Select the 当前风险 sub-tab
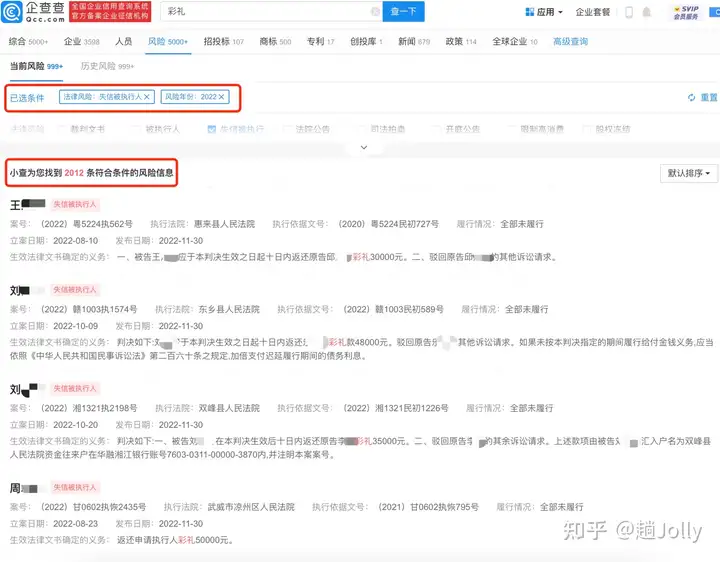The height and width of the screenshot is (562, 720). 36,66
